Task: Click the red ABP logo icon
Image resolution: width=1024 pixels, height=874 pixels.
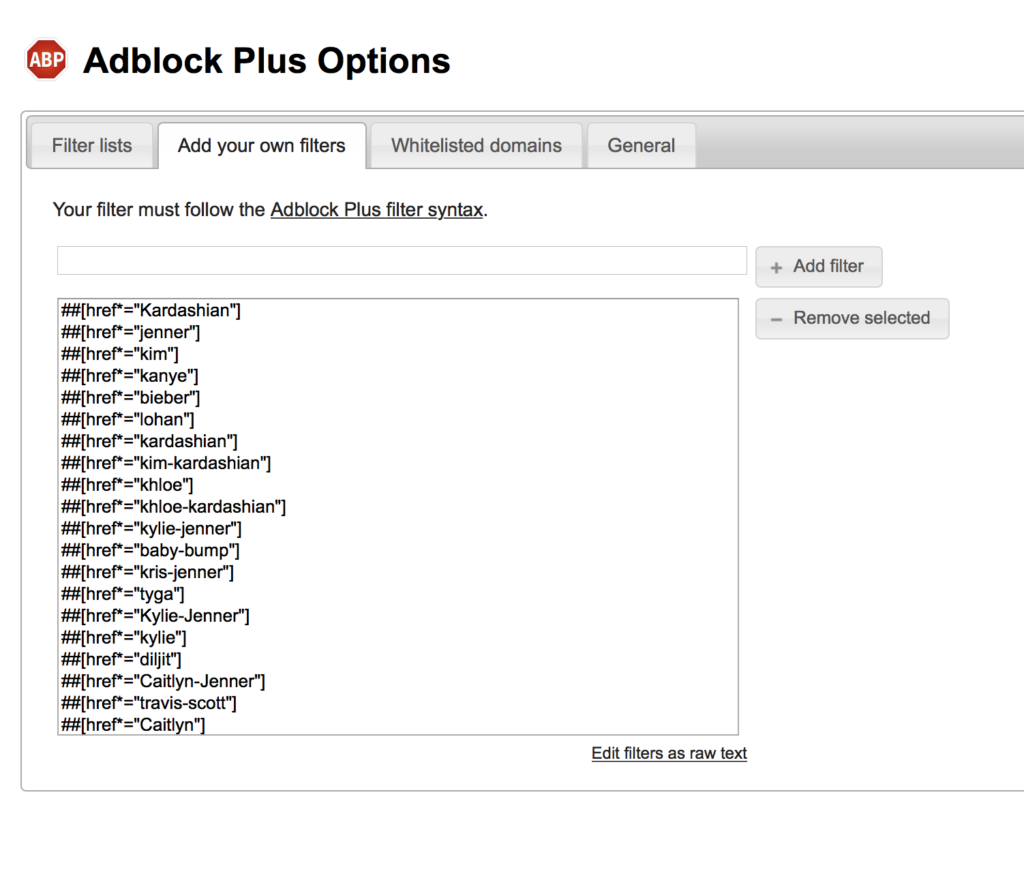Action: [x=46, y=59]
